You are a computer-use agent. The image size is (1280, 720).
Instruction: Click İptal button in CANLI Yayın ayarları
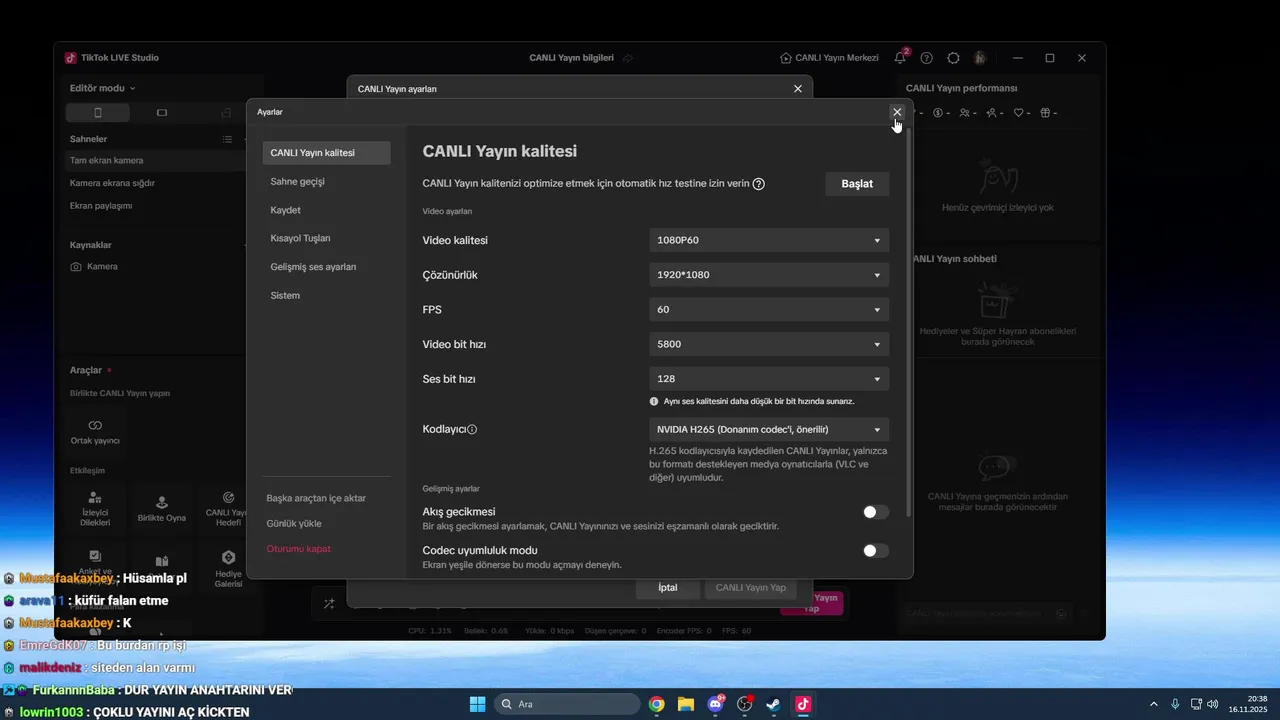click(668, 588)
